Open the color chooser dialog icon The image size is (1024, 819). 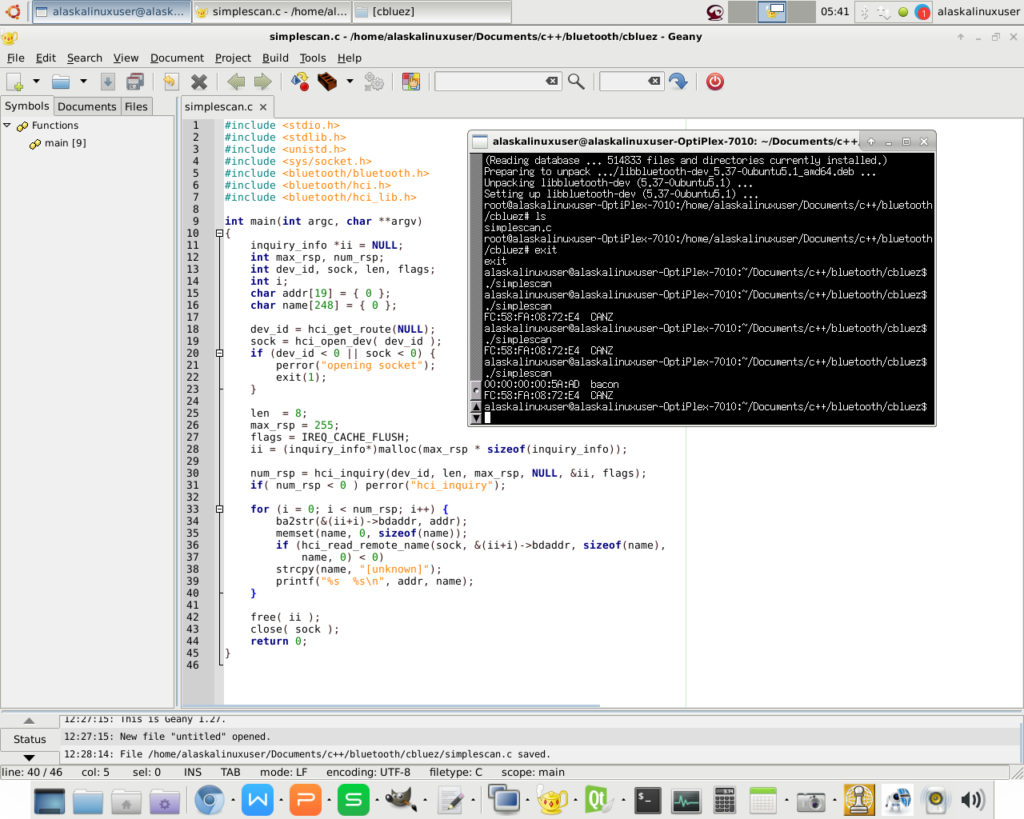[410, 82]
